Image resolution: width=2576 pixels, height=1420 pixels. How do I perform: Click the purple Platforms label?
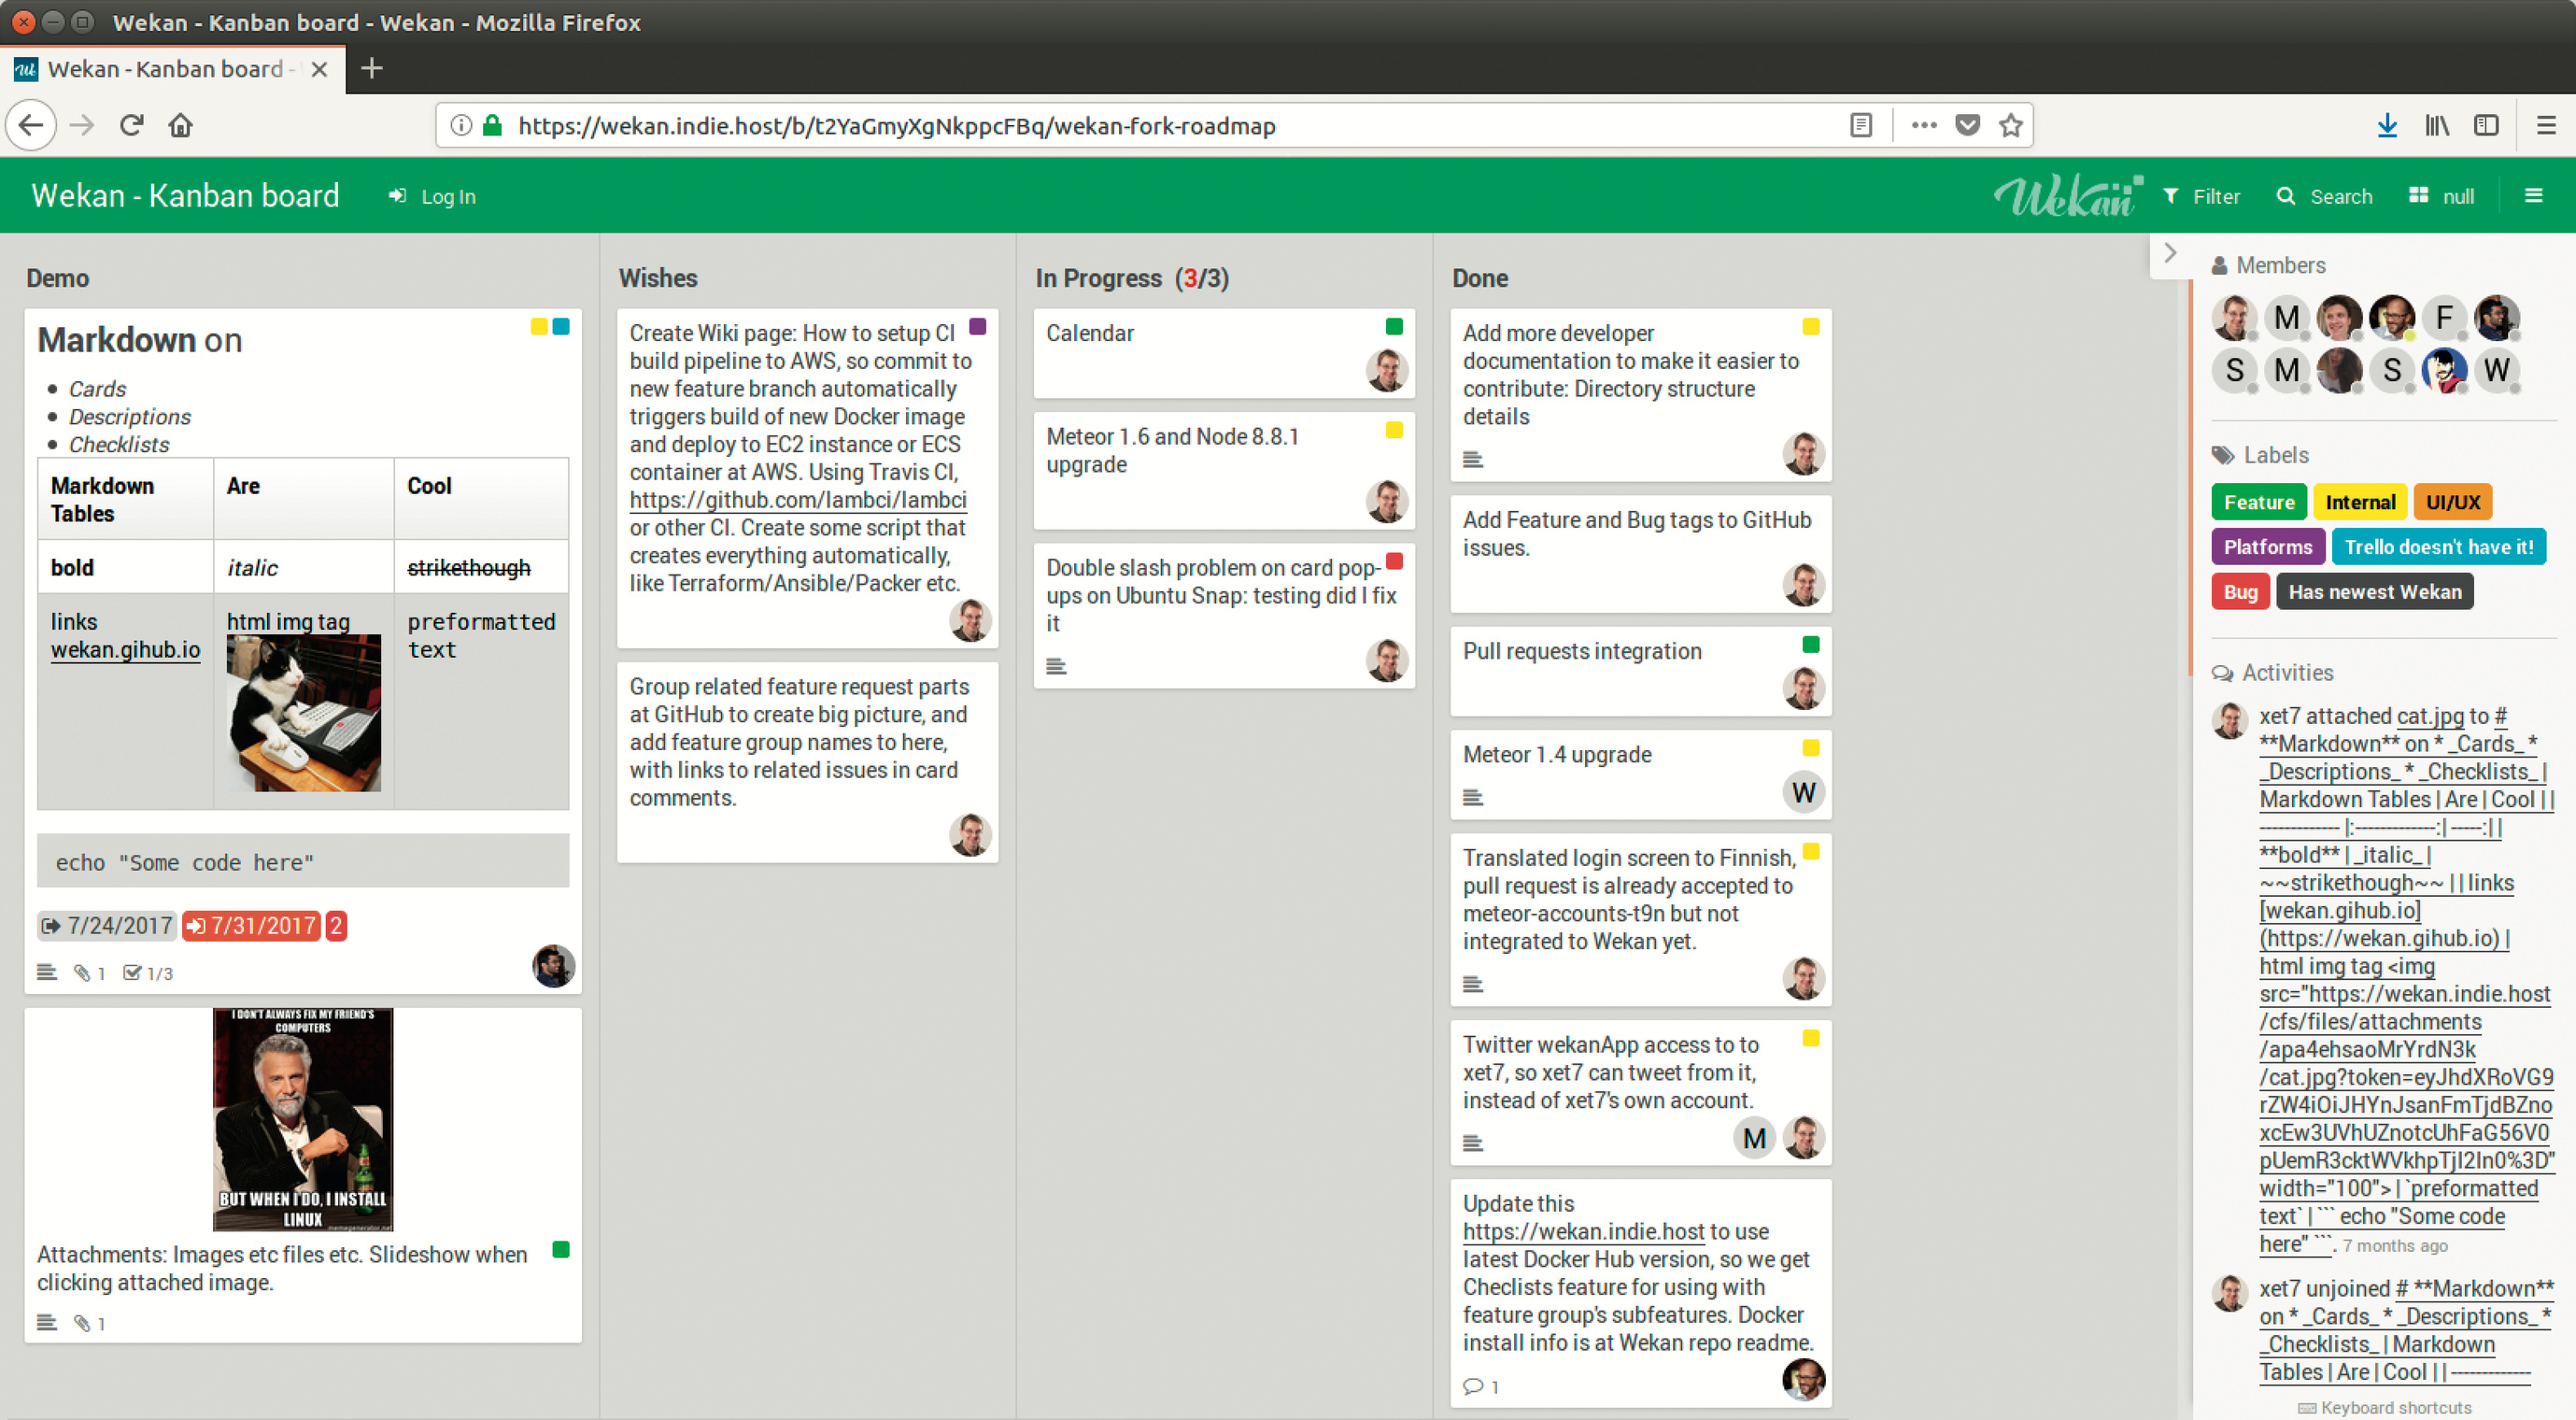point(2267,547)
